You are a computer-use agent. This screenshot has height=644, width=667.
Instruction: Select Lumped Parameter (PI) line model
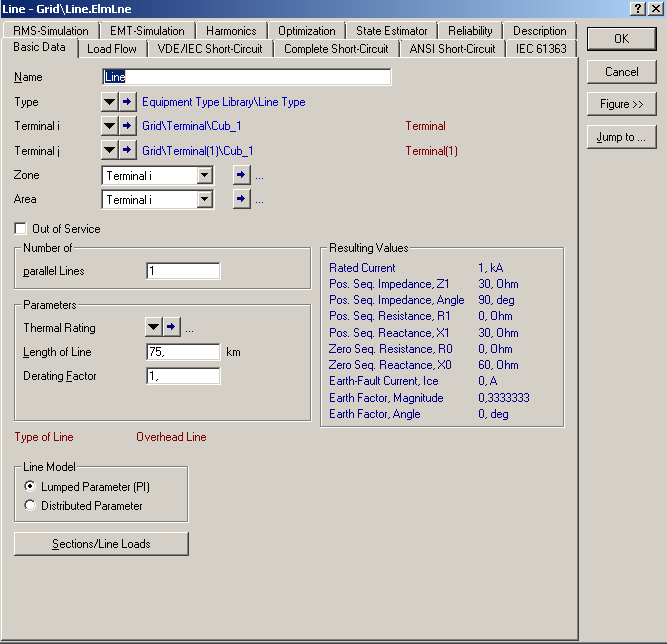tap(30, 486)
